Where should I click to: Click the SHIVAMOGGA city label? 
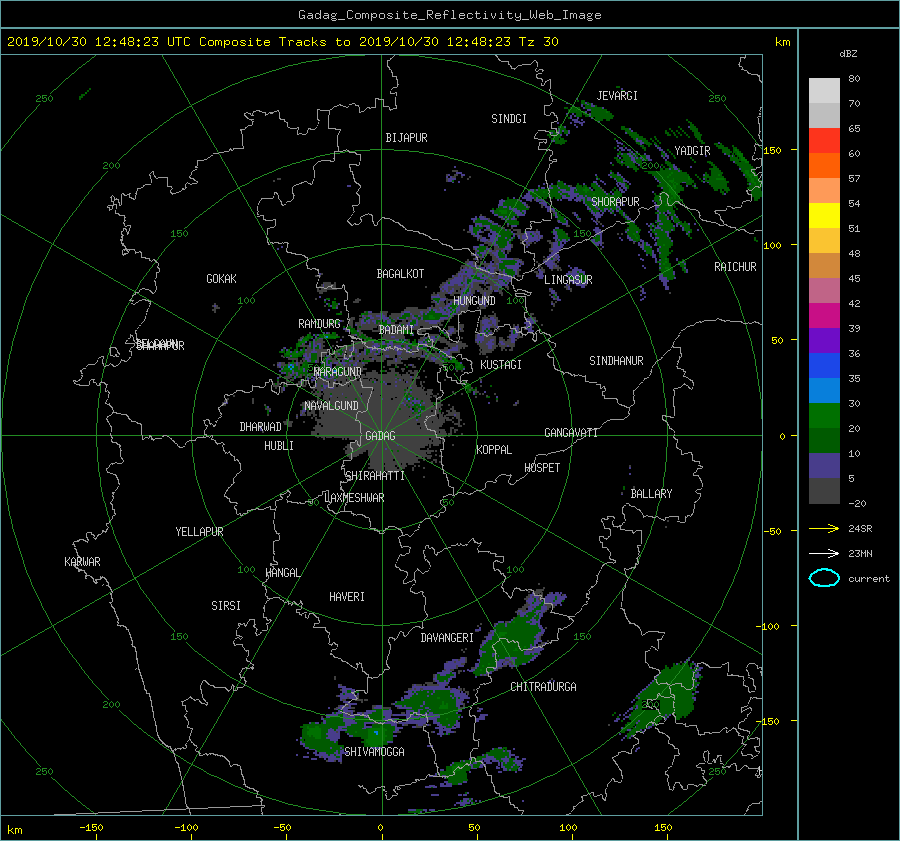[x=374, y=751]
